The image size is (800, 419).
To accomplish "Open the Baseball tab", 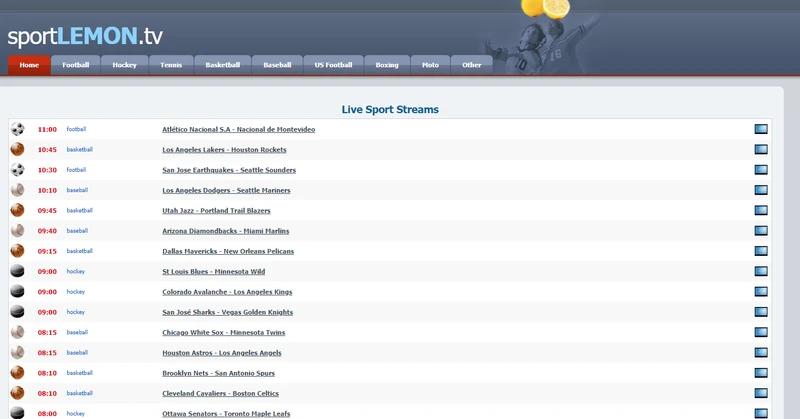I will pyautogui.click(x=277, y=65).
